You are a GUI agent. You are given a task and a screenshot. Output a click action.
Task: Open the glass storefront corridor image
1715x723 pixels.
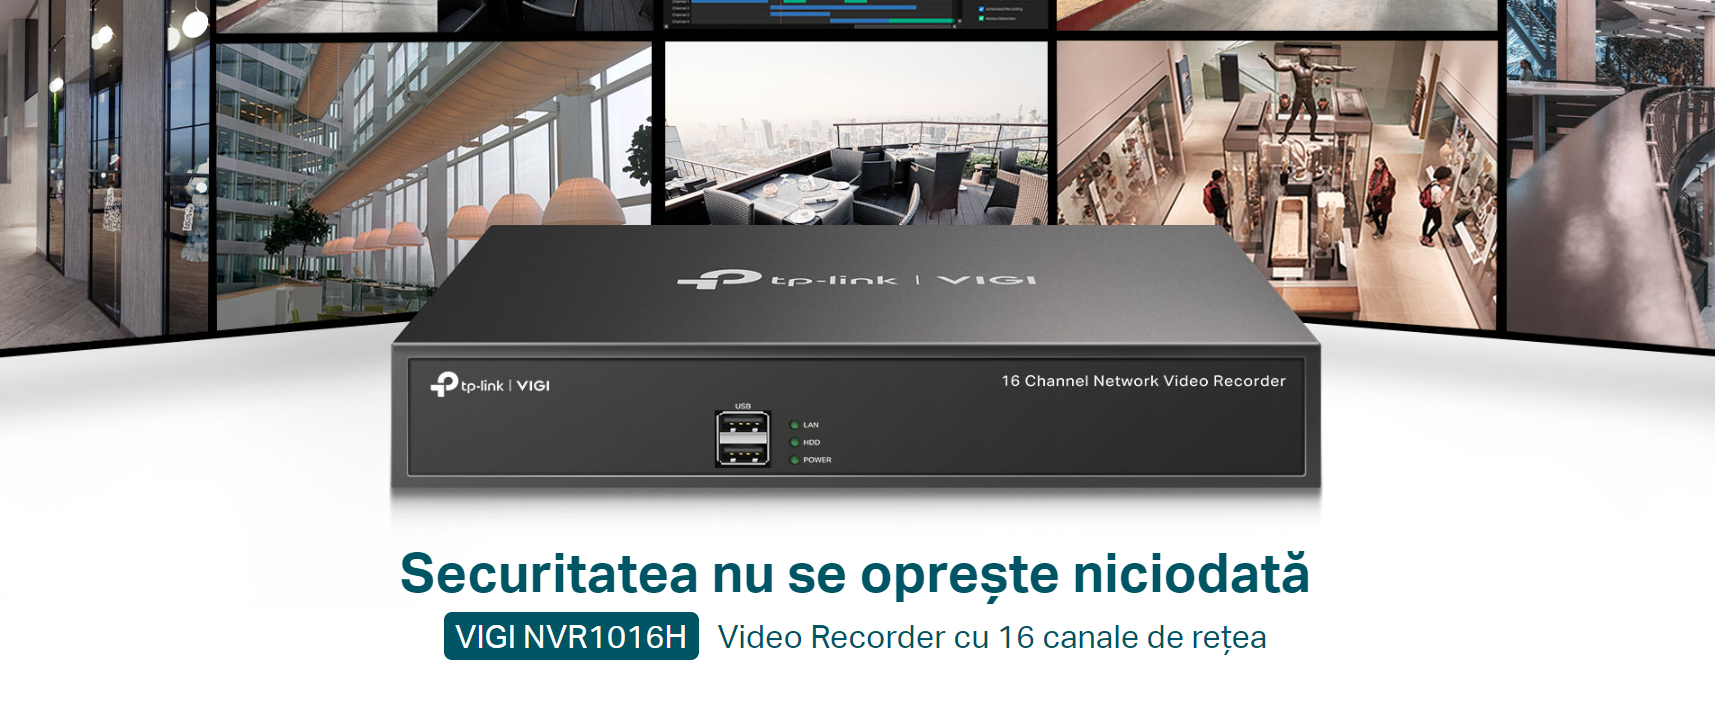click(x=104, y=175)
